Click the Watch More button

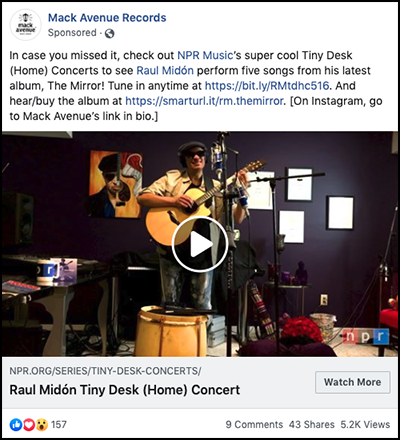pyautogui.click(x=353, y=382)
